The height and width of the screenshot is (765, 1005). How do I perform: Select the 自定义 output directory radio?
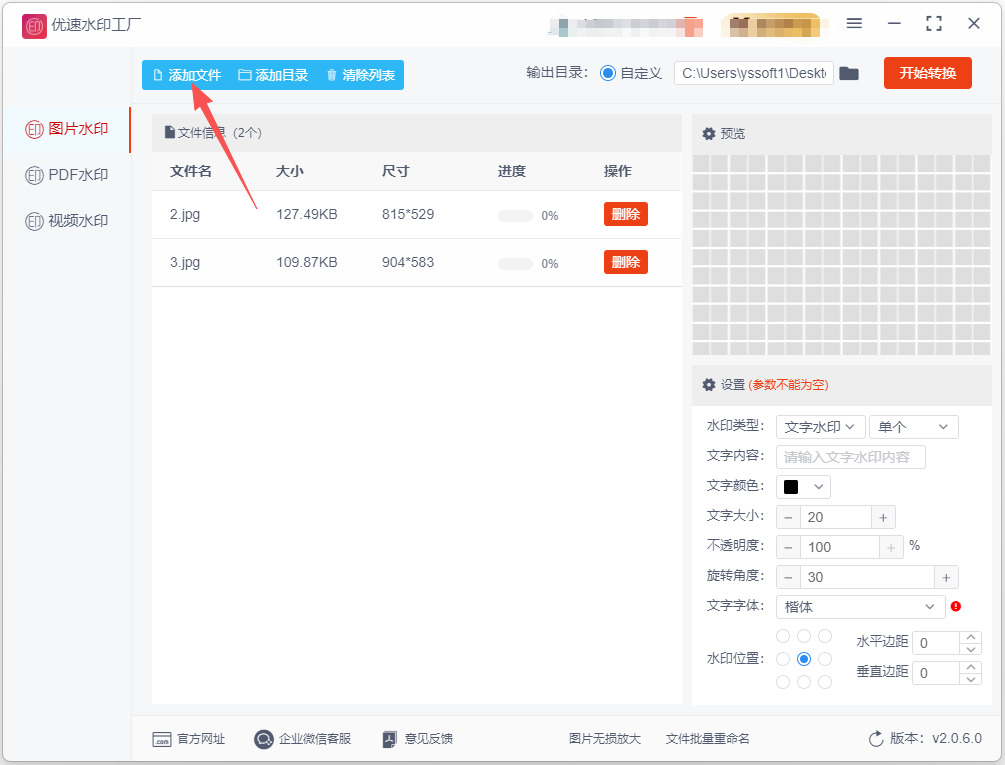pos(608,73)
